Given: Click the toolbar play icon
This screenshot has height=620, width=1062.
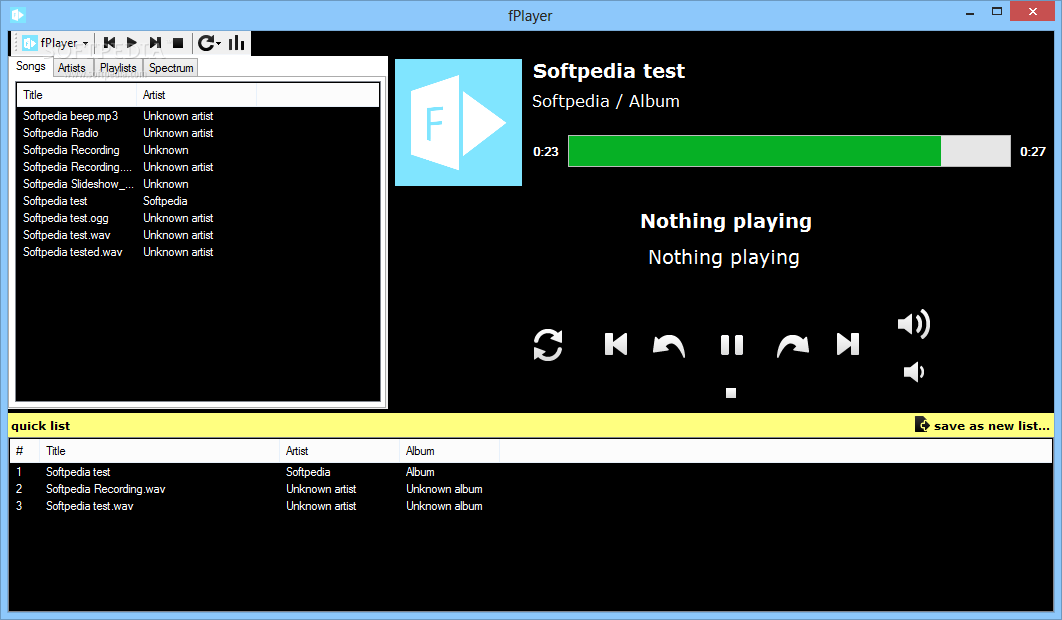Looking at the screenshot, I should (132, 43).
